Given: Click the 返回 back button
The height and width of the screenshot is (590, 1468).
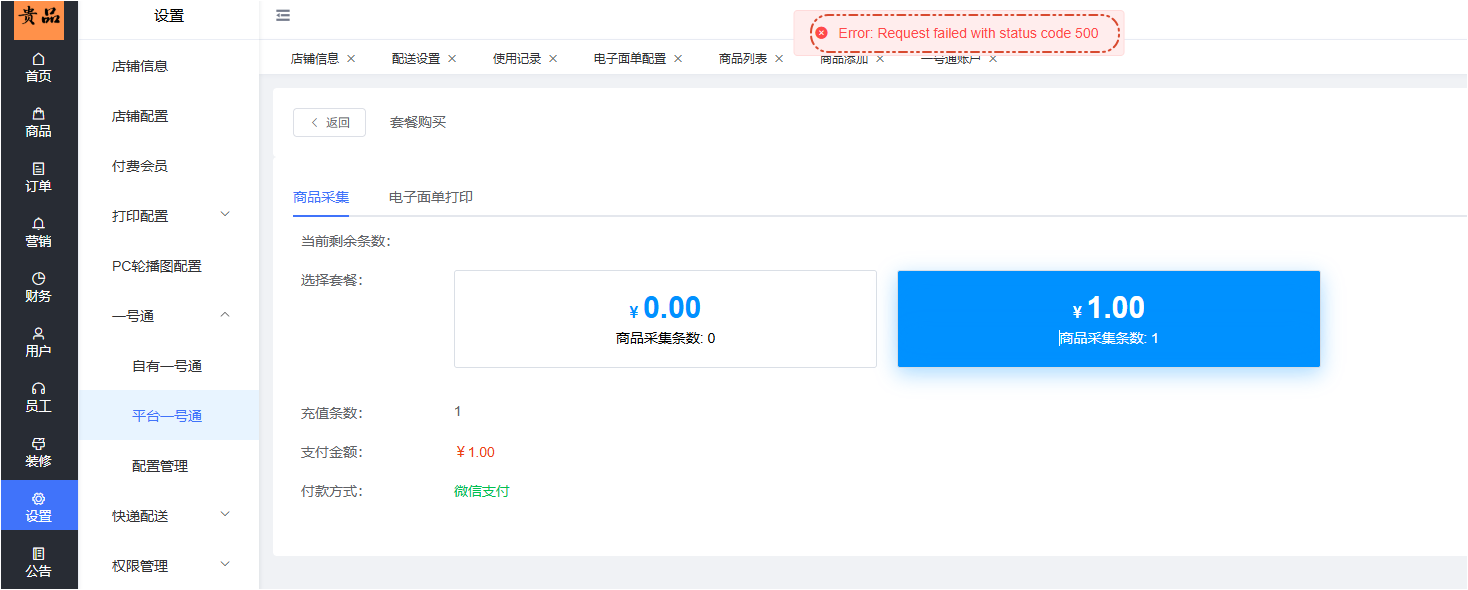Looking at the screenshot, I should coord(329,122).
